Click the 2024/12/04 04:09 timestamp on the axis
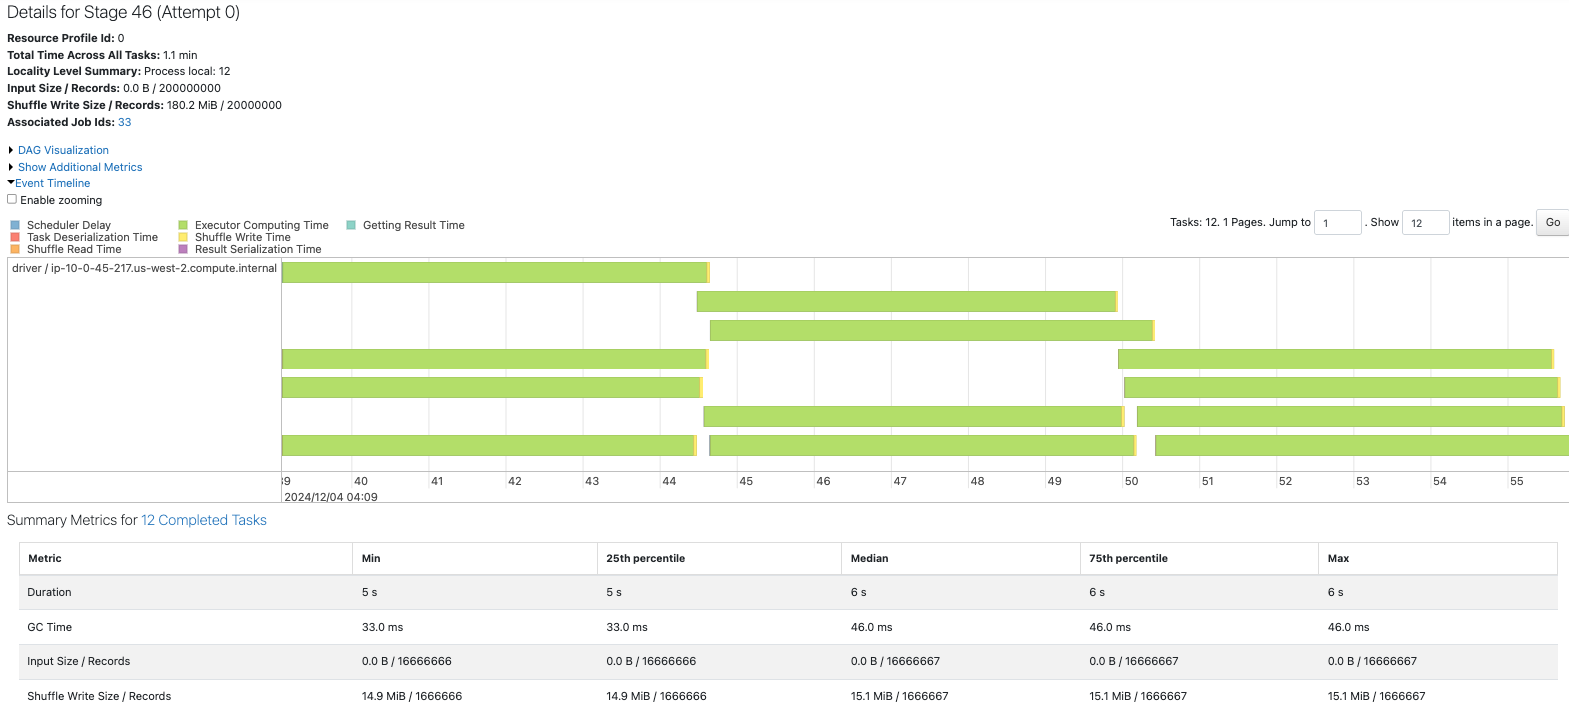The width and height of the screenshot is (1569, 718). click(331, 497)
